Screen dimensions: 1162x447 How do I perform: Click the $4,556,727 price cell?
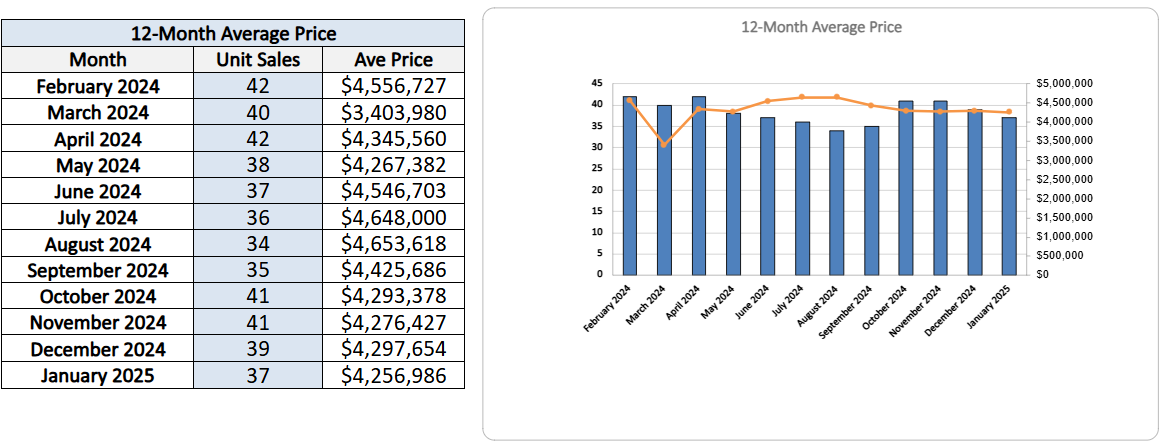tap(394, 86)
